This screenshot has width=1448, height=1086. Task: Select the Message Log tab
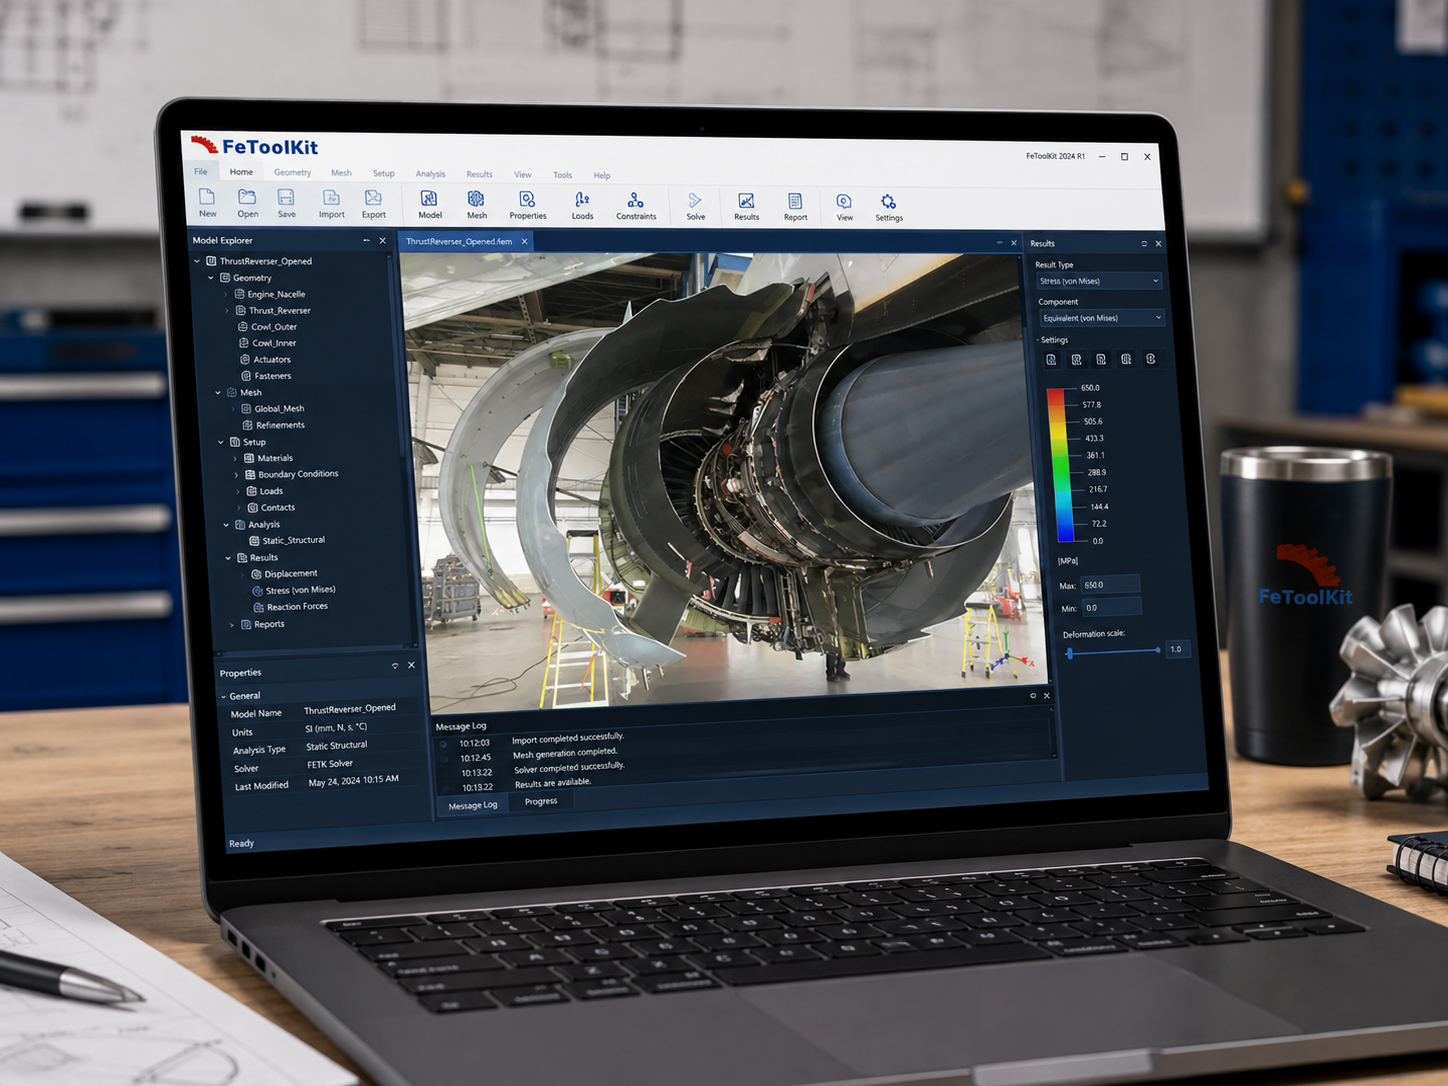click(x=472, y=805)
